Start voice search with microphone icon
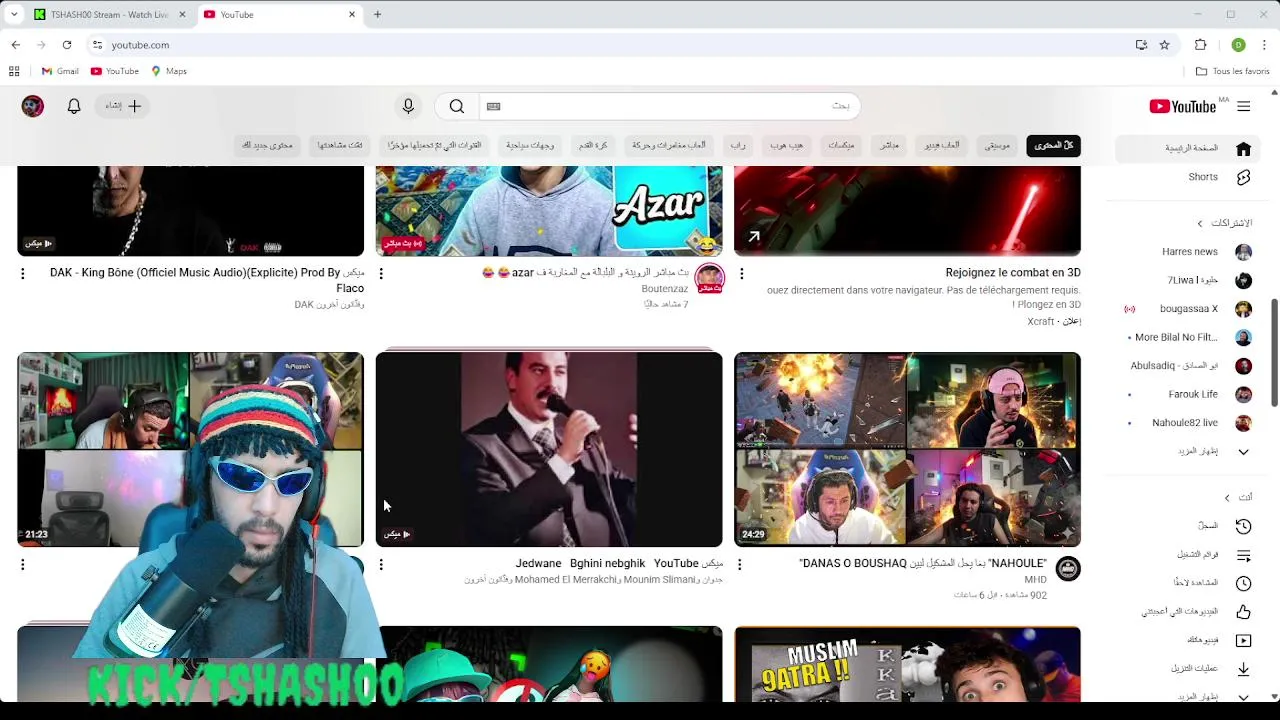 click(x=408, y=106)
